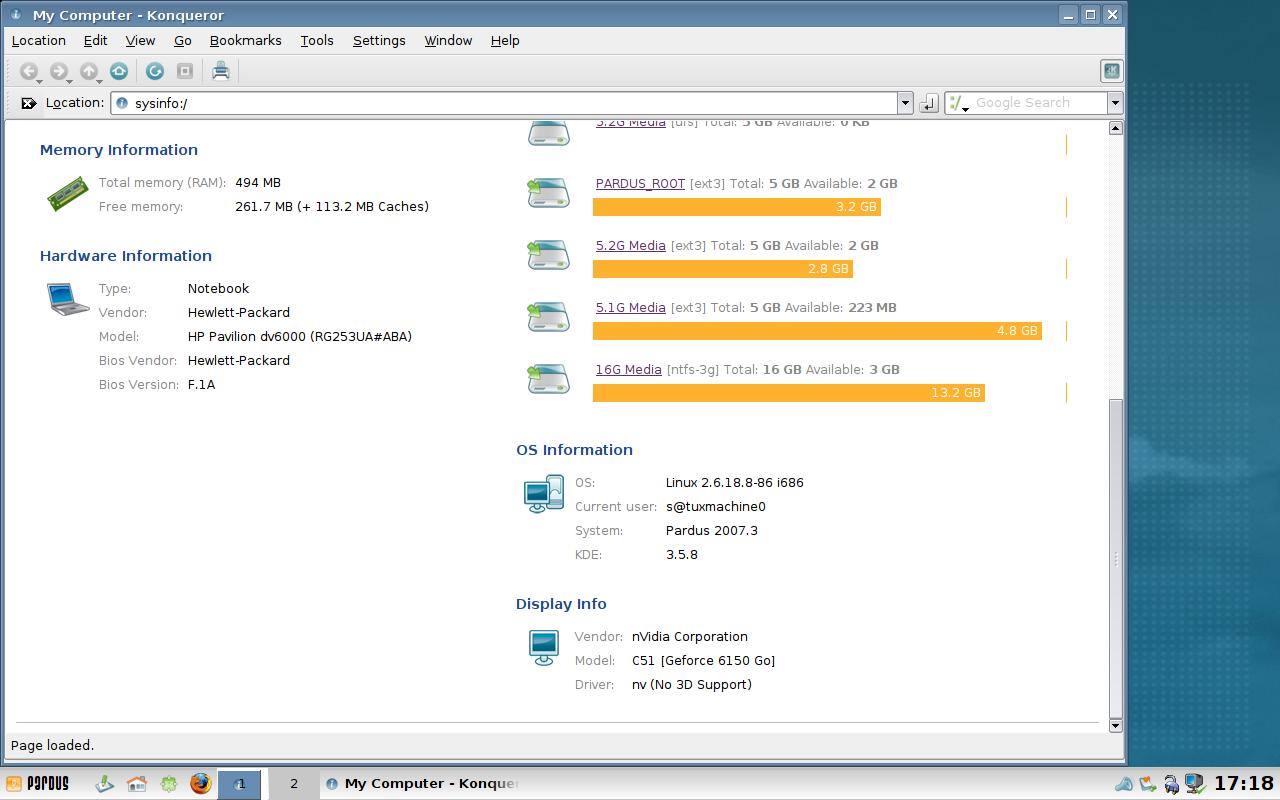Expand the Google Search dropdown arrow
1280x800 pixels.
(1114, 103)
